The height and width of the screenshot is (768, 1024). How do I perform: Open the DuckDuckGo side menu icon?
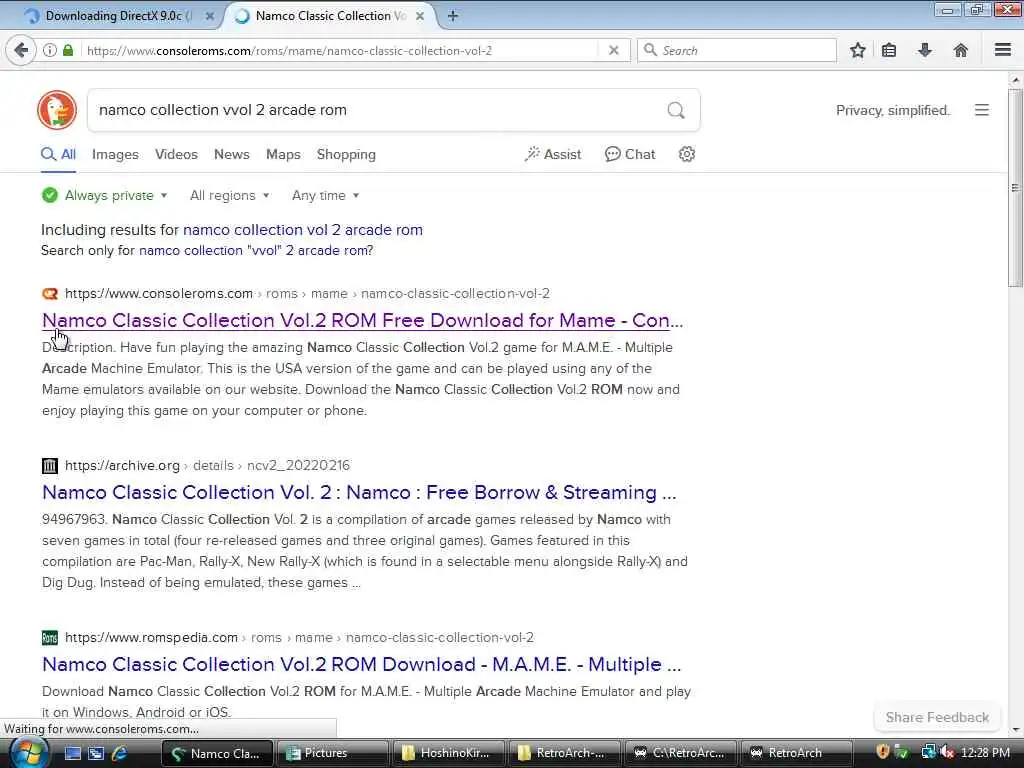pos(982,110)
